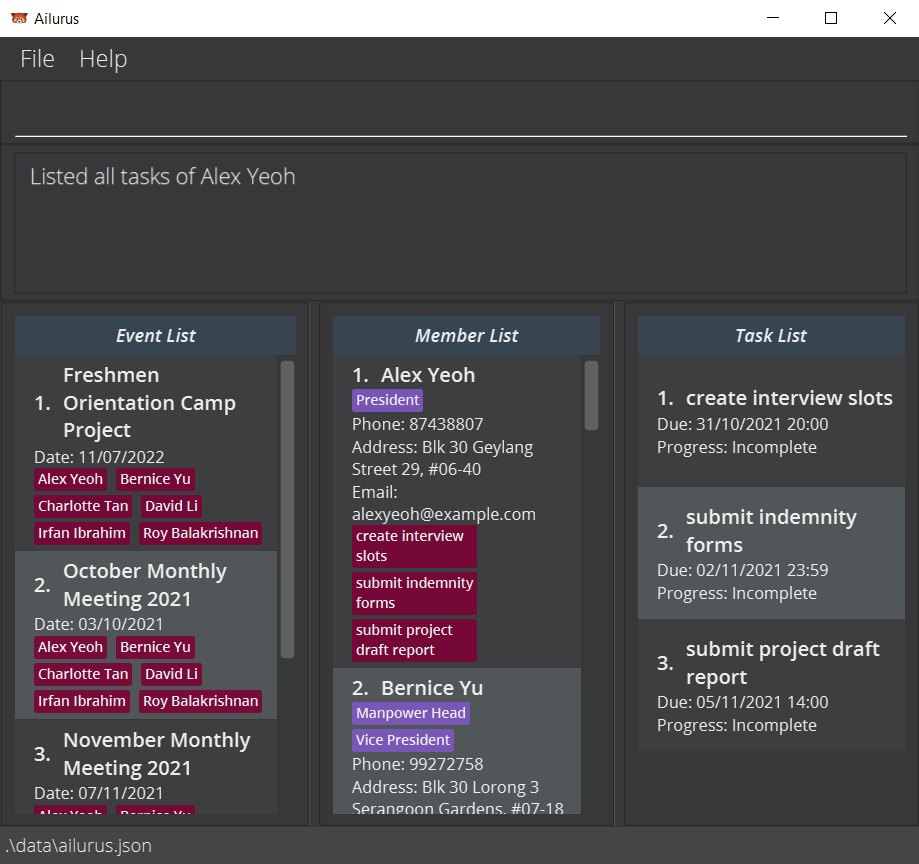
Task: Maximize the Ailurus window
Action: click(830, 18)
